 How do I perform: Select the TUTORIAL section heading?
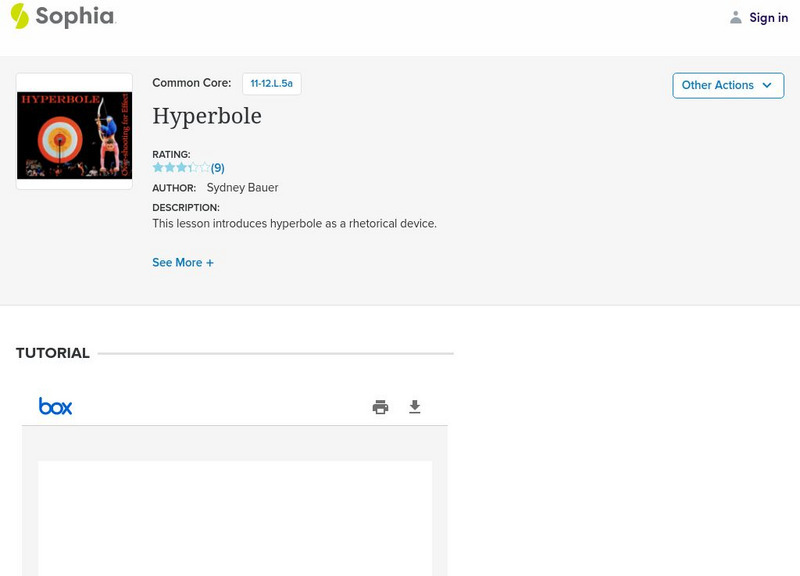point(52,353)
